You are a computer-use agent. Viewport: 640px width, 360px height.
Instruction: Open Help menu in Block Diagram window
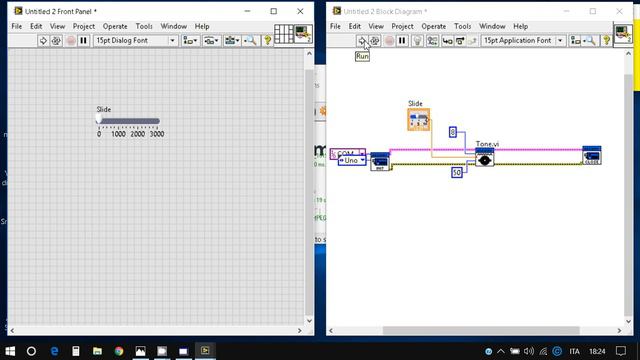pyautogui.click(x=520, y=26)
